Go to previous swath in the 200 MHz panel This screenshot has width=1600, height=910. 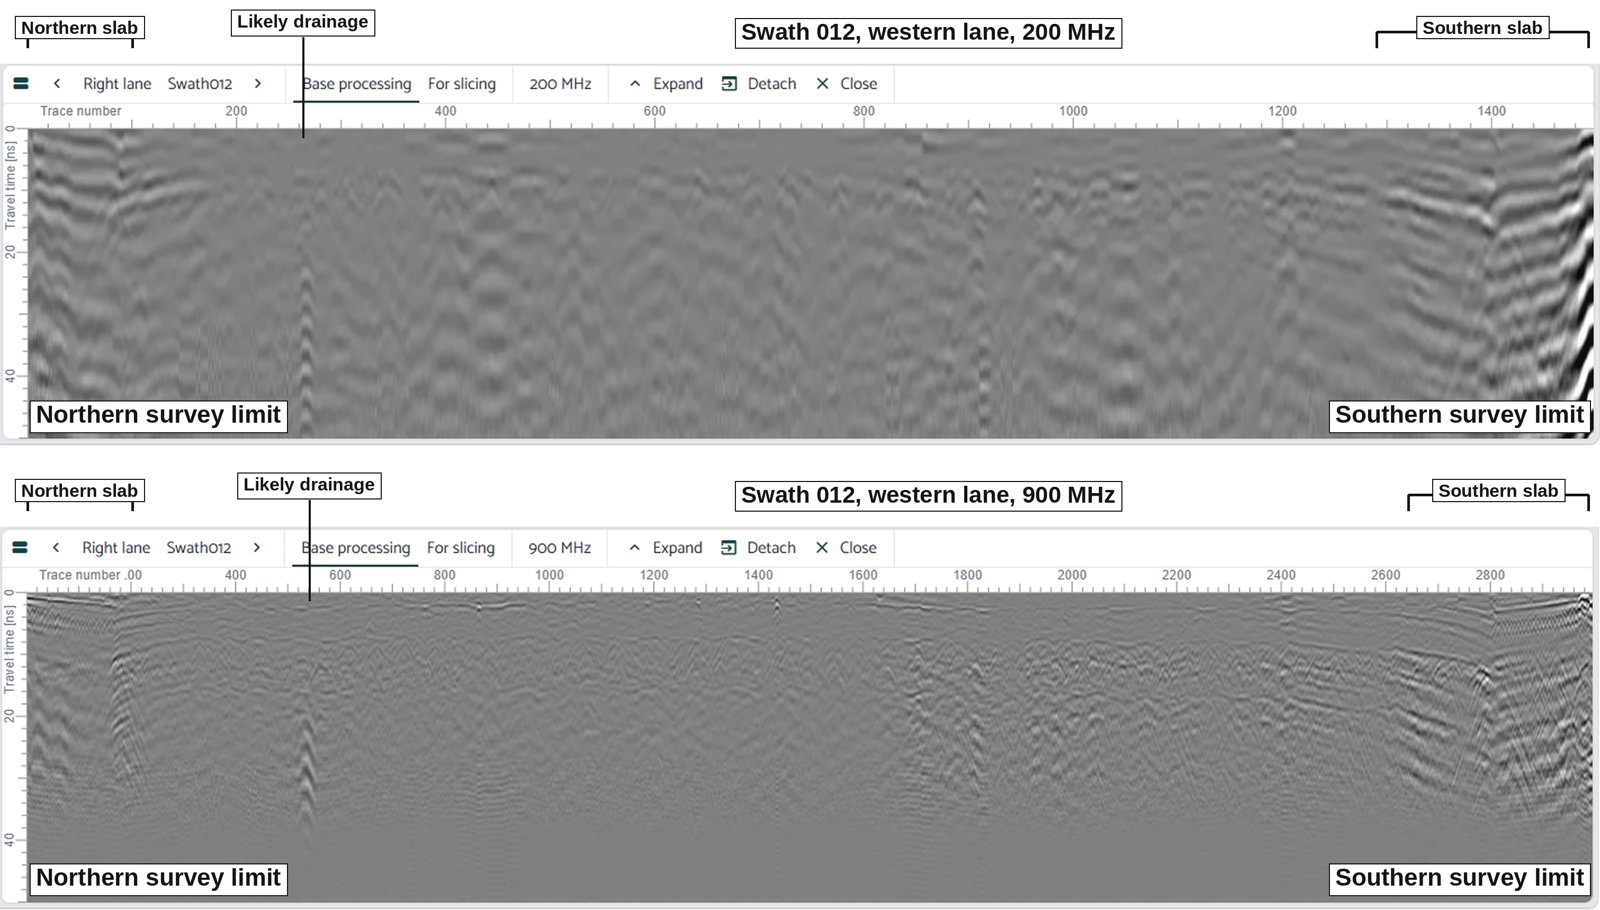[x=57, y=84]
